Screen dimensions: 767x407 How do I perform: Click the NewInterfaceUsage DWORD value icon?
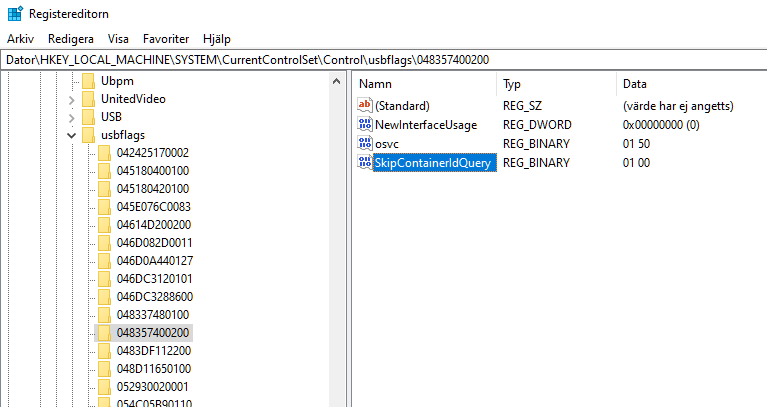click(365, 125)
